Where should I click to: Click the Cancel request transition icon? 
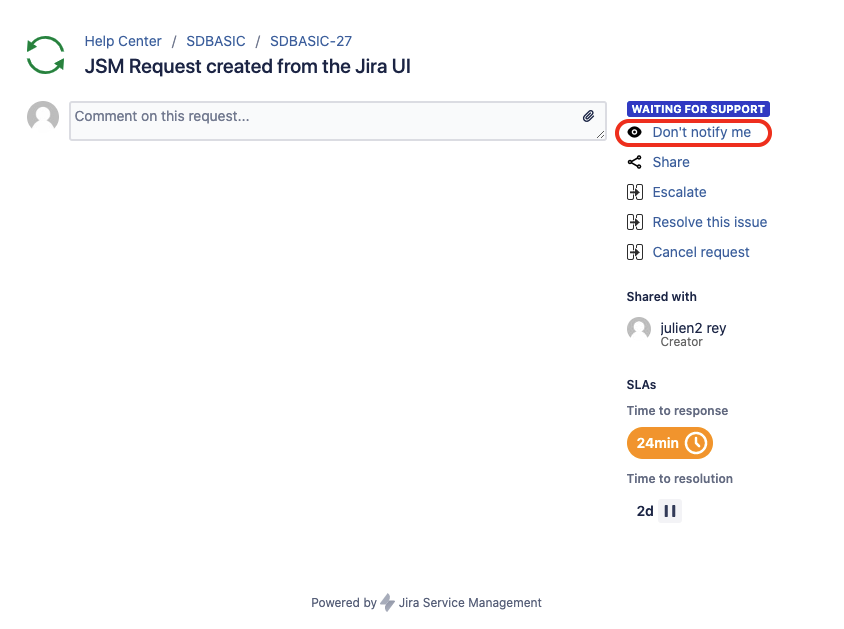coord(635,252)
